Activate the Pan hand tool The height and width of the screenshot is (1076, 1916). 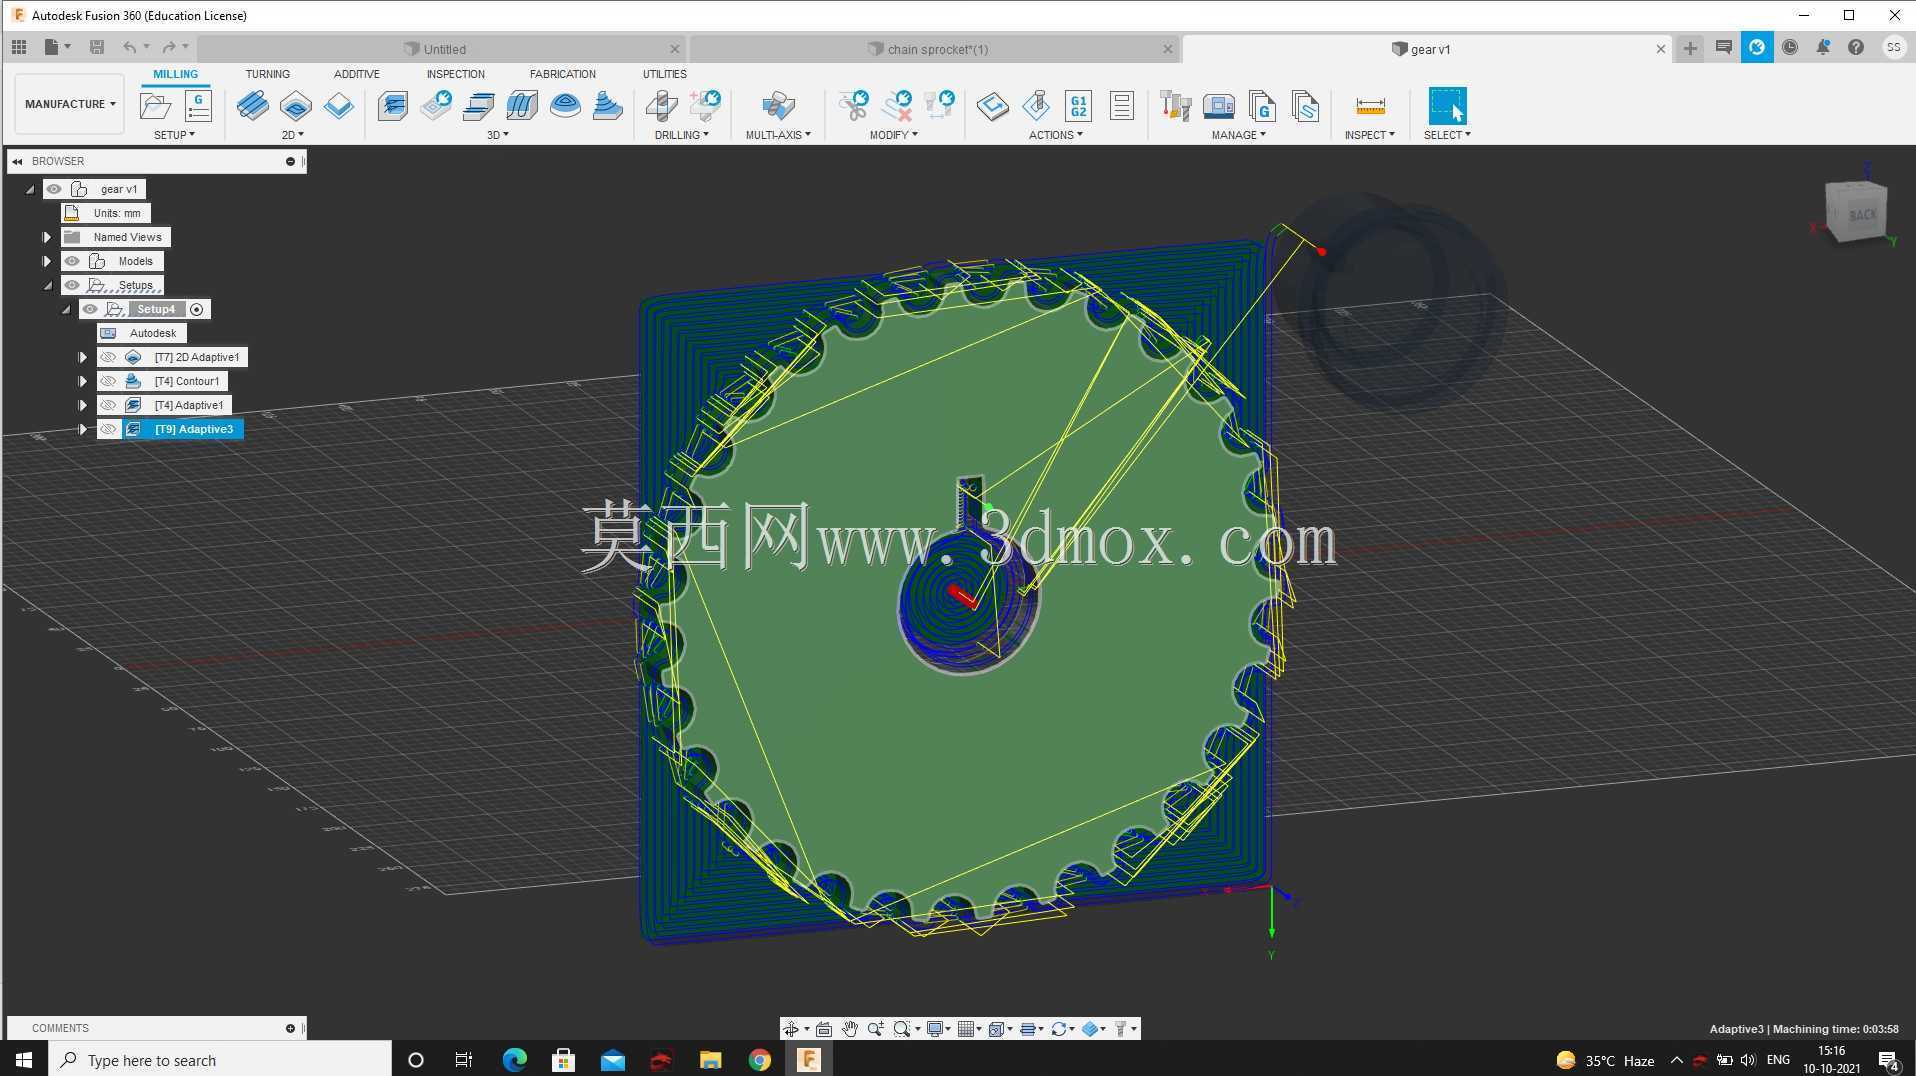[x=850, y=1029]
